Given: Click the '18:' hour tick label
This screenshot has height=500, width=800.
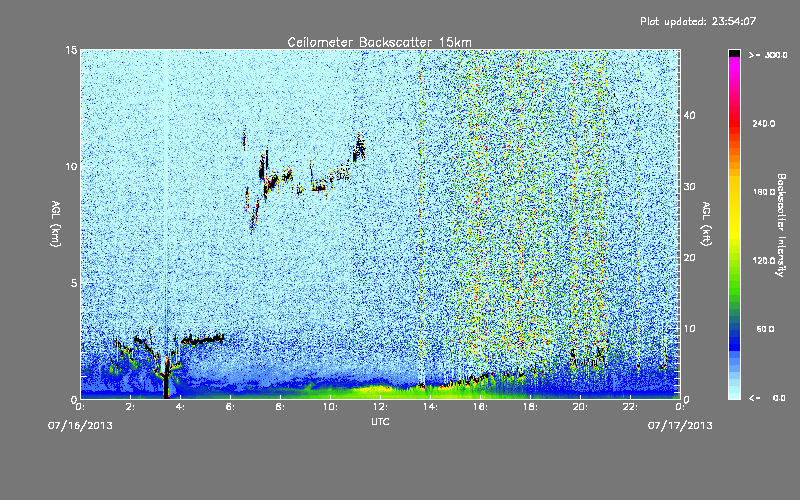Looking at the screenshot, I should point(530,407).
